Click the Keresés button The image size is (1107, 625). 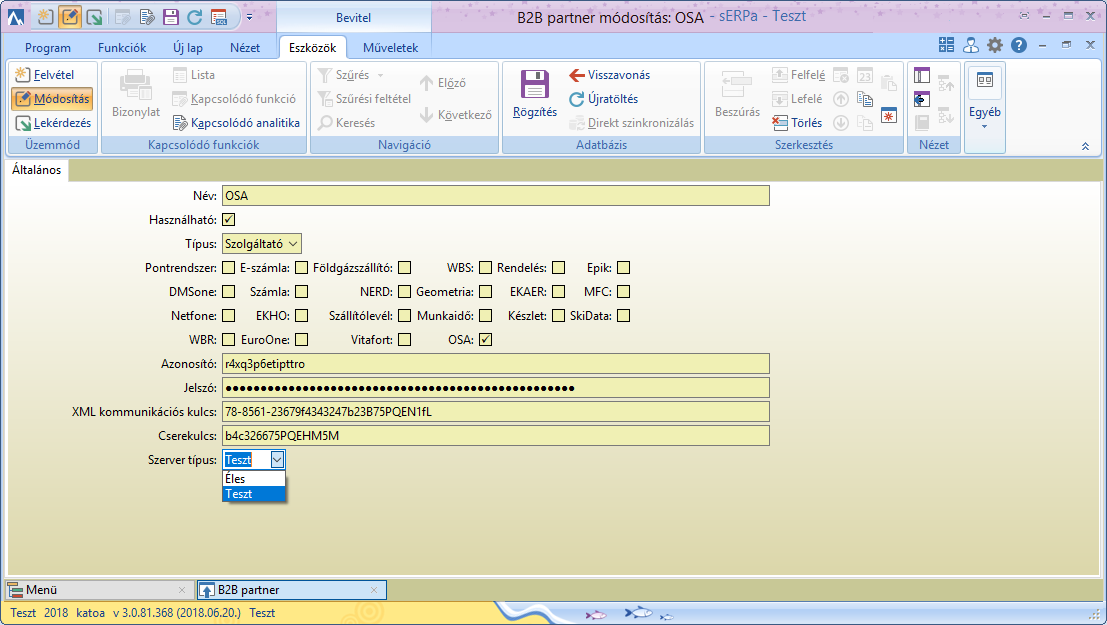point(347,123)
